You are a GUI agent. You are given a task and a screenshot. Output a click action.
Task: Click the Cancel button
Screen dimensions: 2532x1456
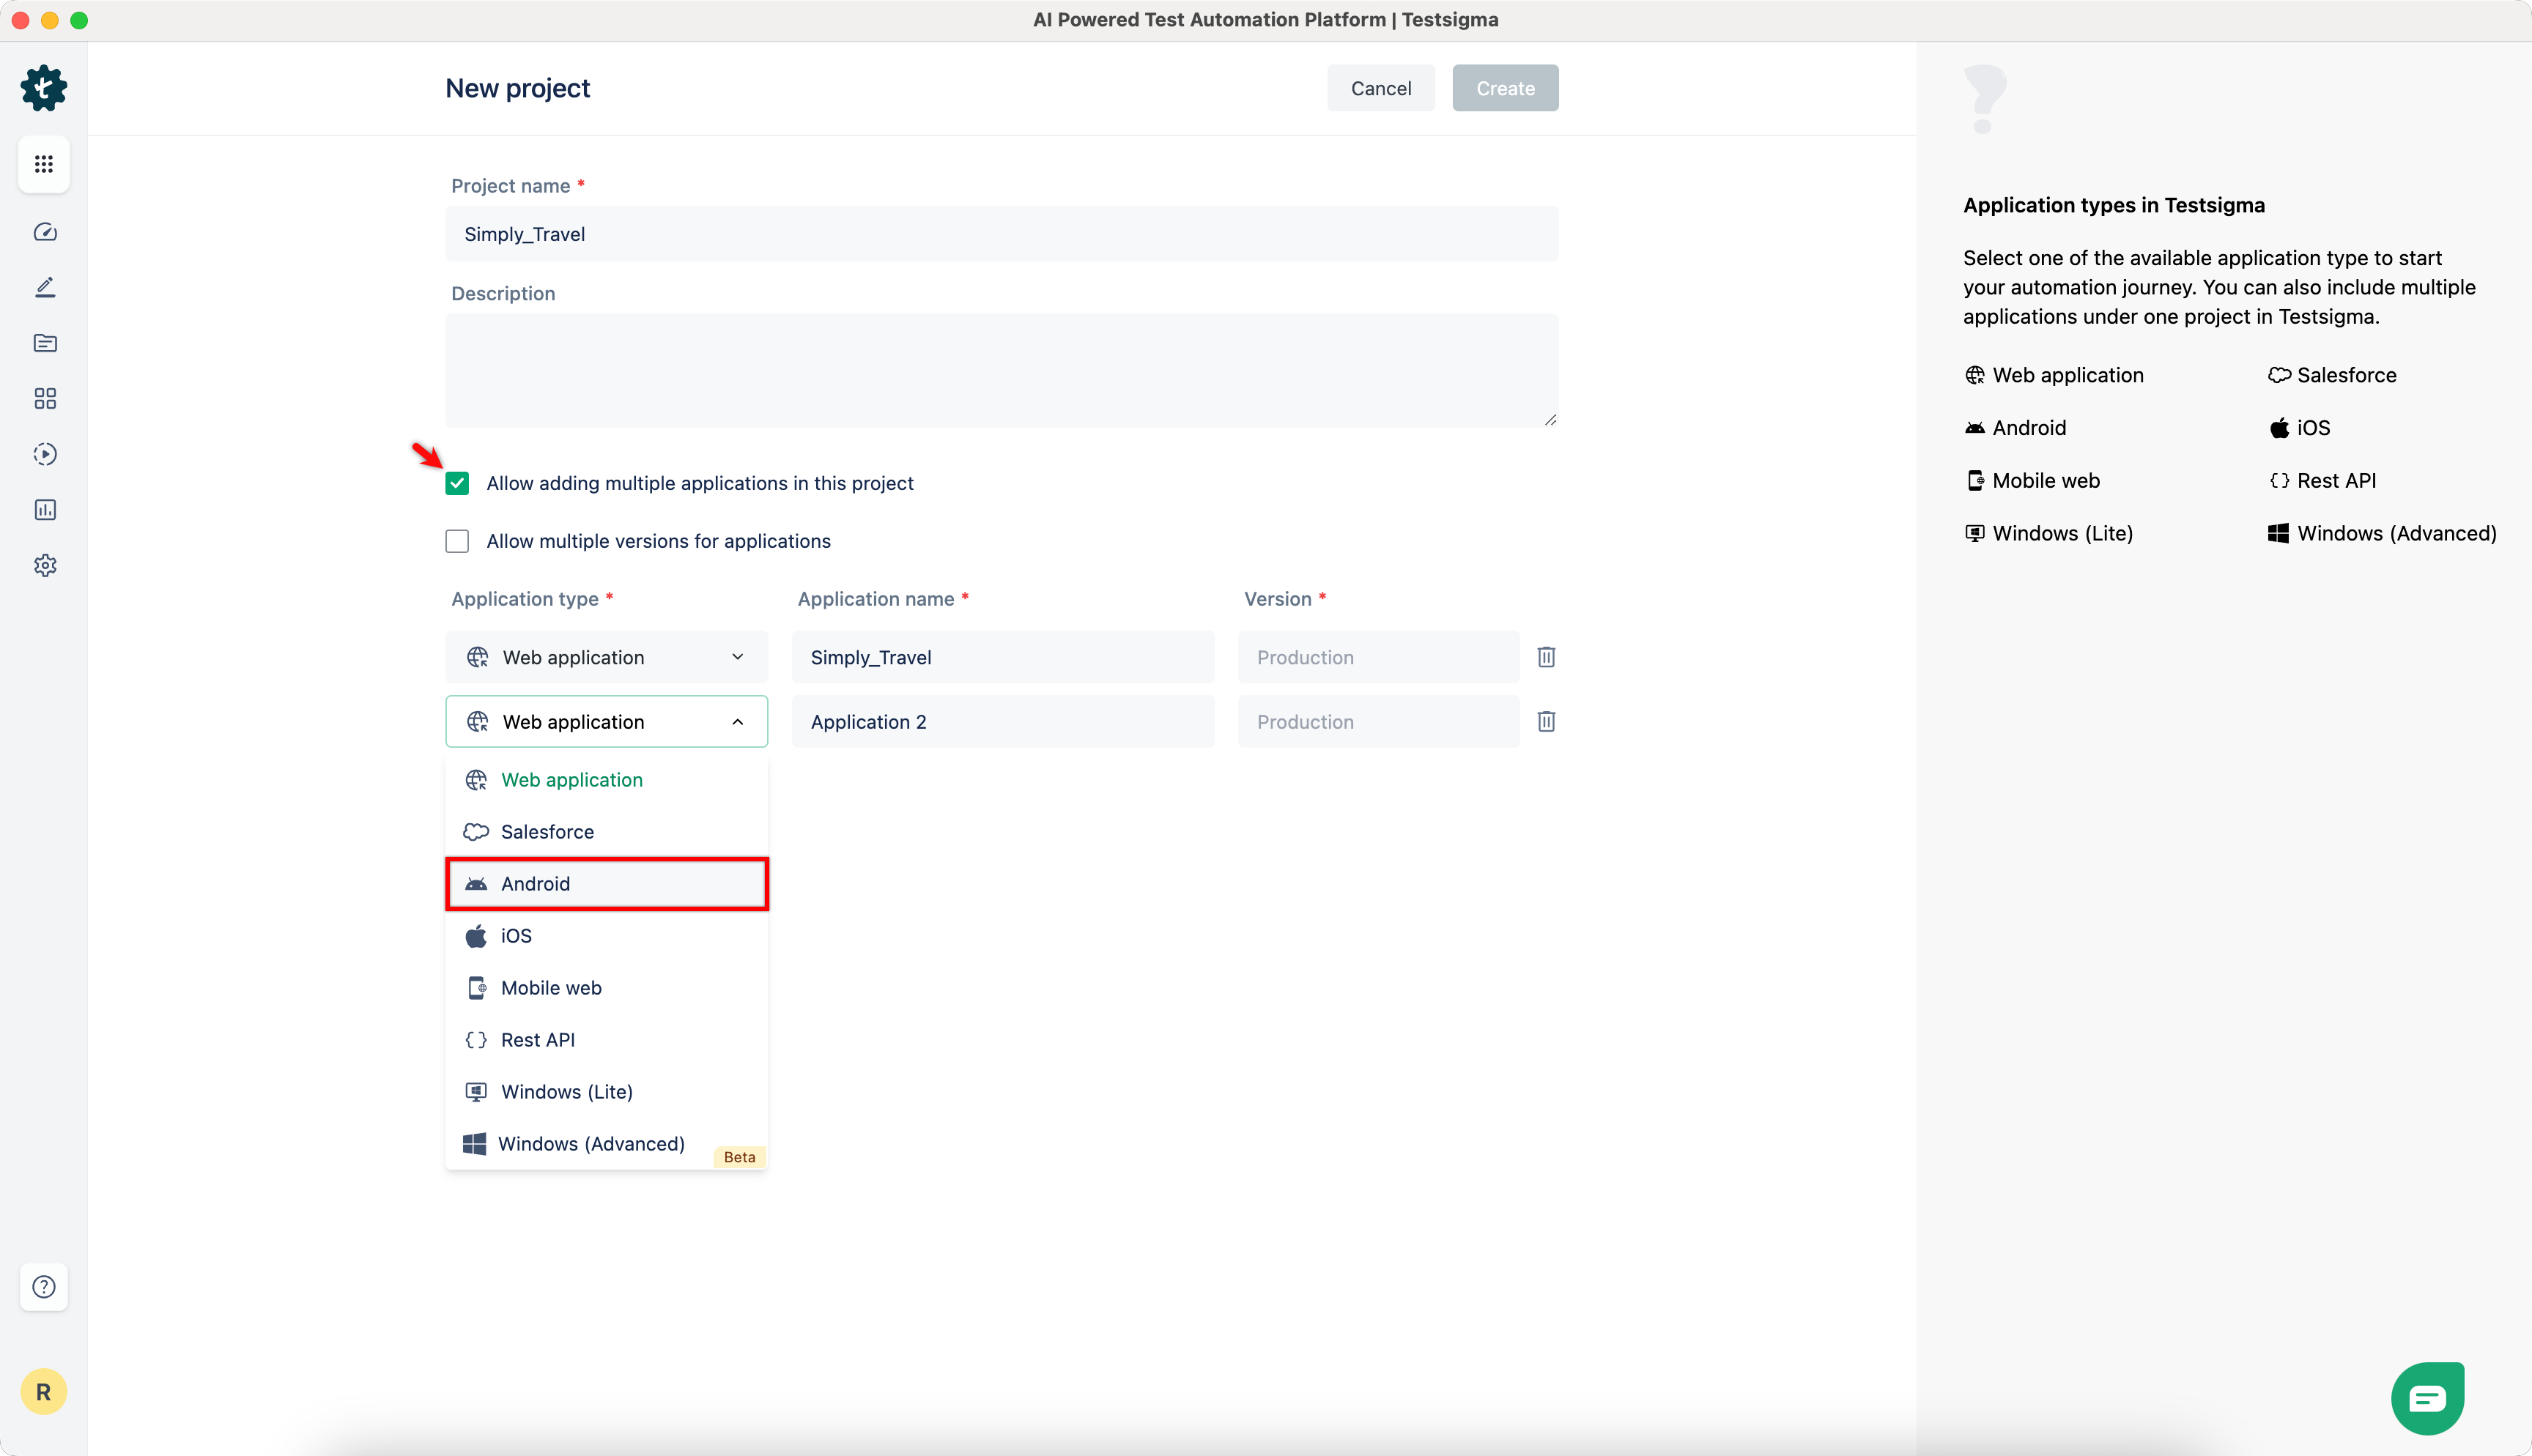click(1381, 88)
